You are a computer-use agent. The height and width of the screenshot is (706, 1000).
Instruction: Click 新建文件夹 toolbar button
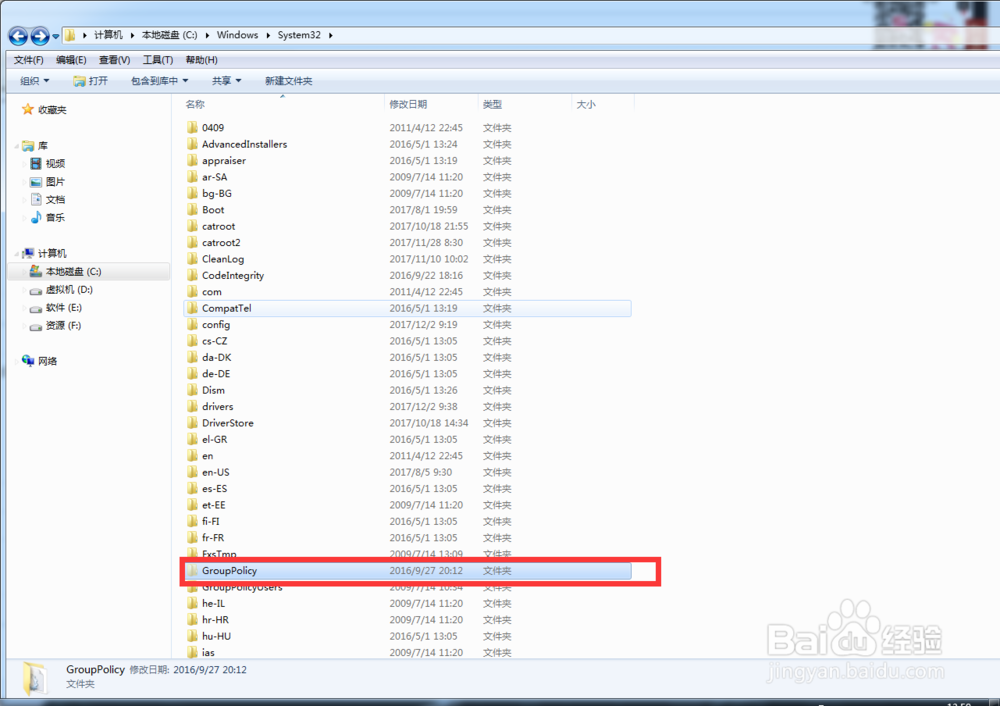pyautogui.click(x=288, y=81)
